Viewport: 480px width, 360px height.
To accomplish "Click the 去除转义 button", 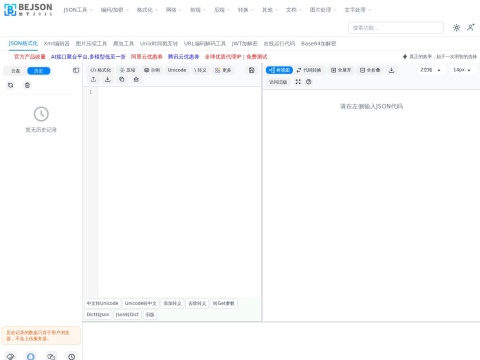I will point(197,303).
